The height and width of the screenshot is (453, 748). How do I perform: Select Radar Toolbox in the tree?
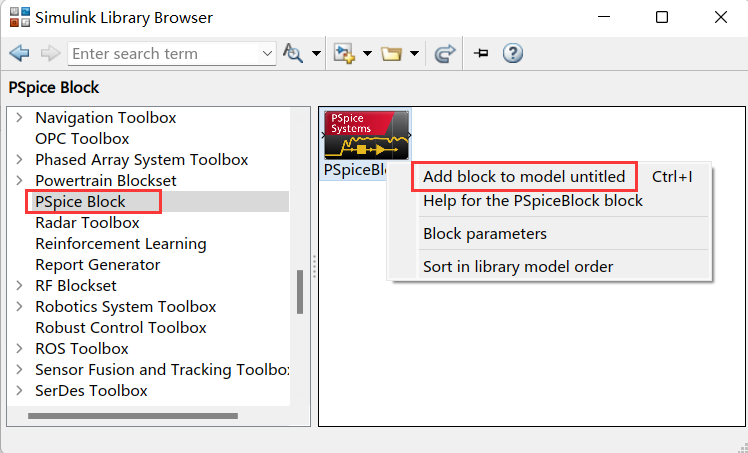[87, 222]
